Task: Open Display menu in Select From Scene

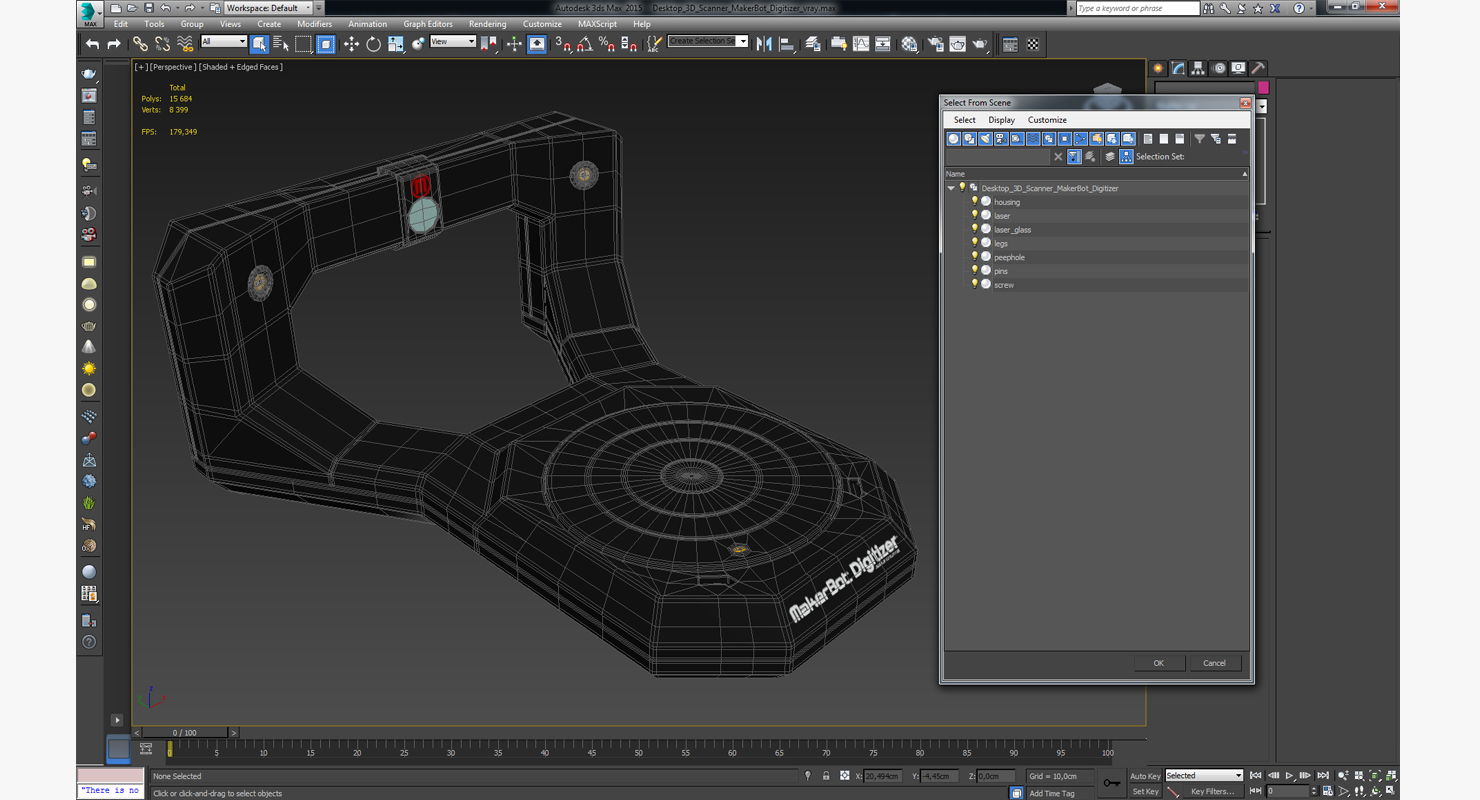Action: pos(1001,120)
